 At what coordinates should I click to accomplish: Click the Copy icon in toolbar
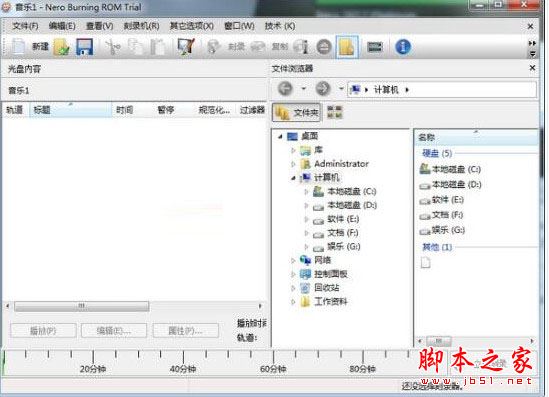[135, 47]
